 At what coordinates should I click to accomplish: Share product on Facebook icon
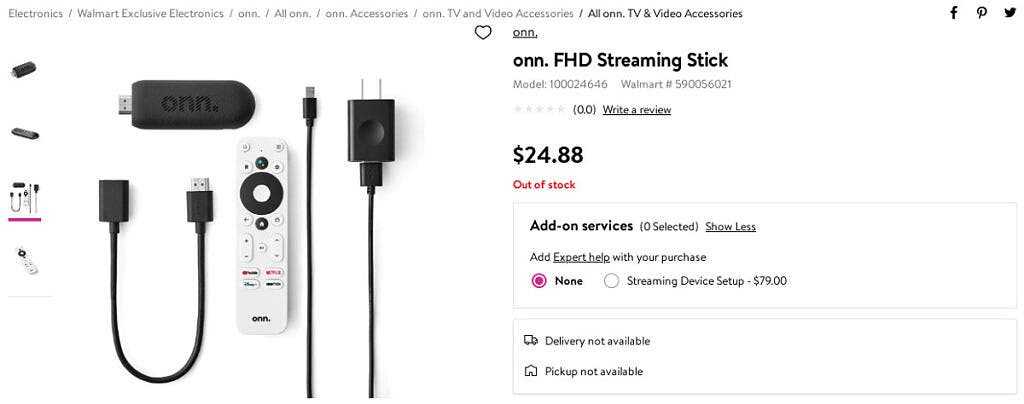pyautogui.click(x=953, y=13)
